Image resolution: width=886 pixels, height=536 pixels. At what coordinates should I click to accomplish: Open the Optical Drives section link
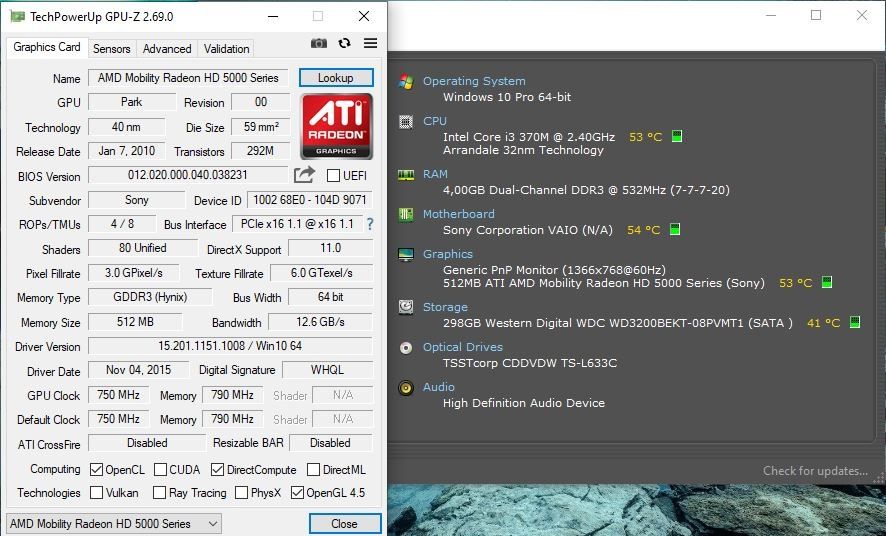[462, 347]
